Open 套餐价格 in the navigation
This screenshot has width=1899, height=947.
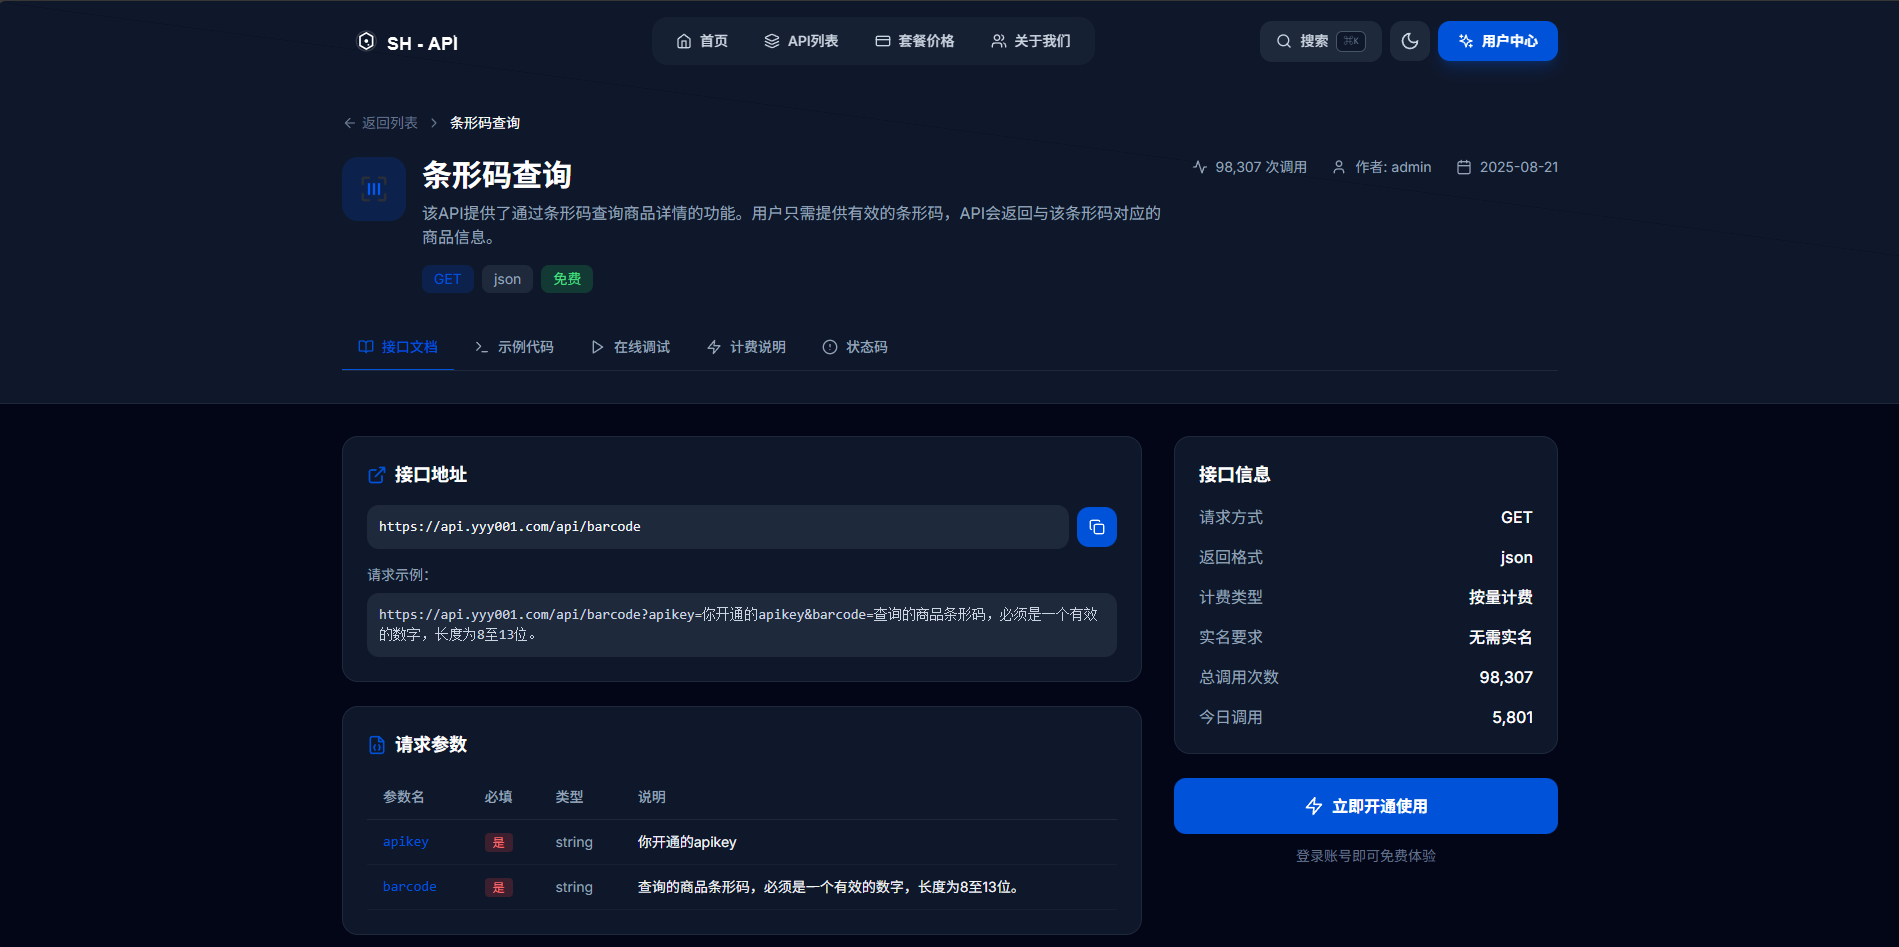pos(914,41)
